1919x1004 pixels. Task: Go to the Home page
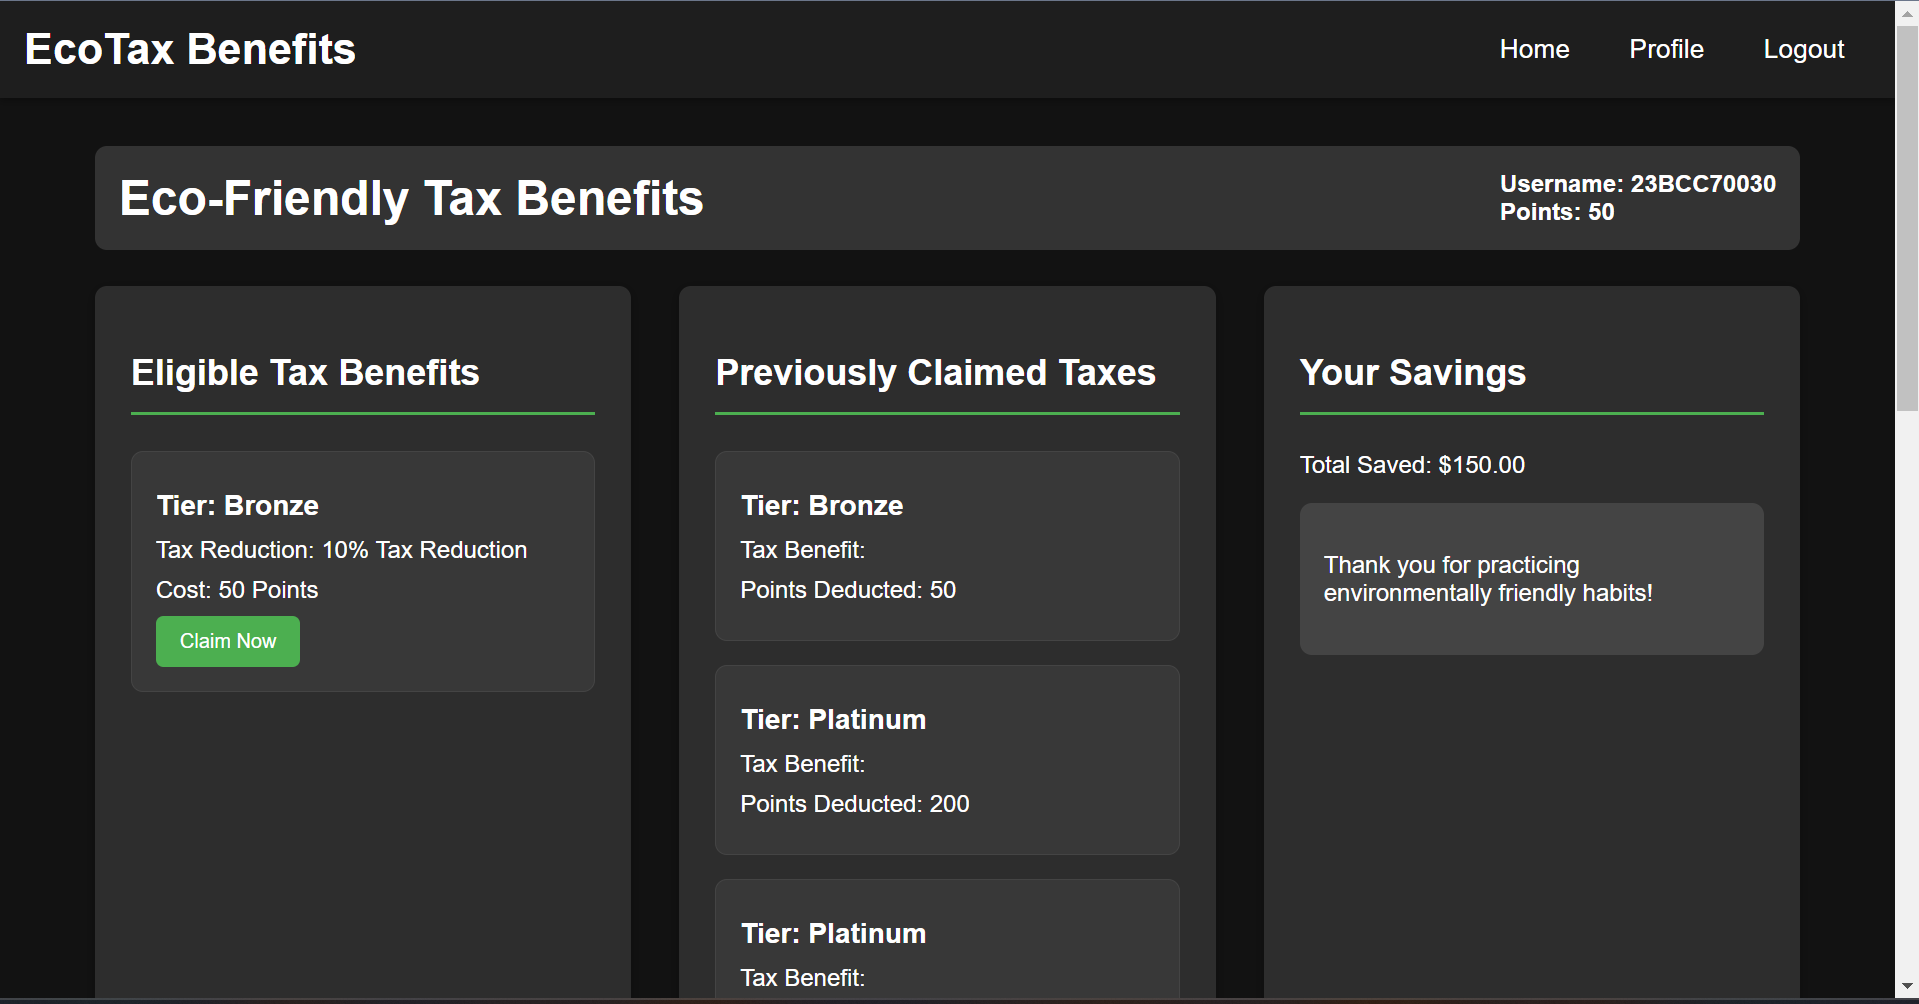1534,49
